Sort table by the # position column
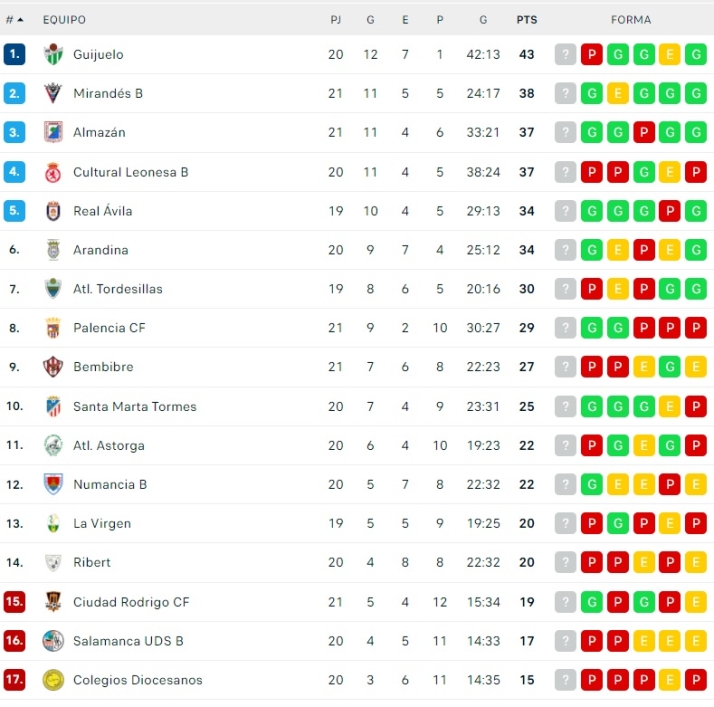This screenshot has width=714, height=707. point(14,20)
